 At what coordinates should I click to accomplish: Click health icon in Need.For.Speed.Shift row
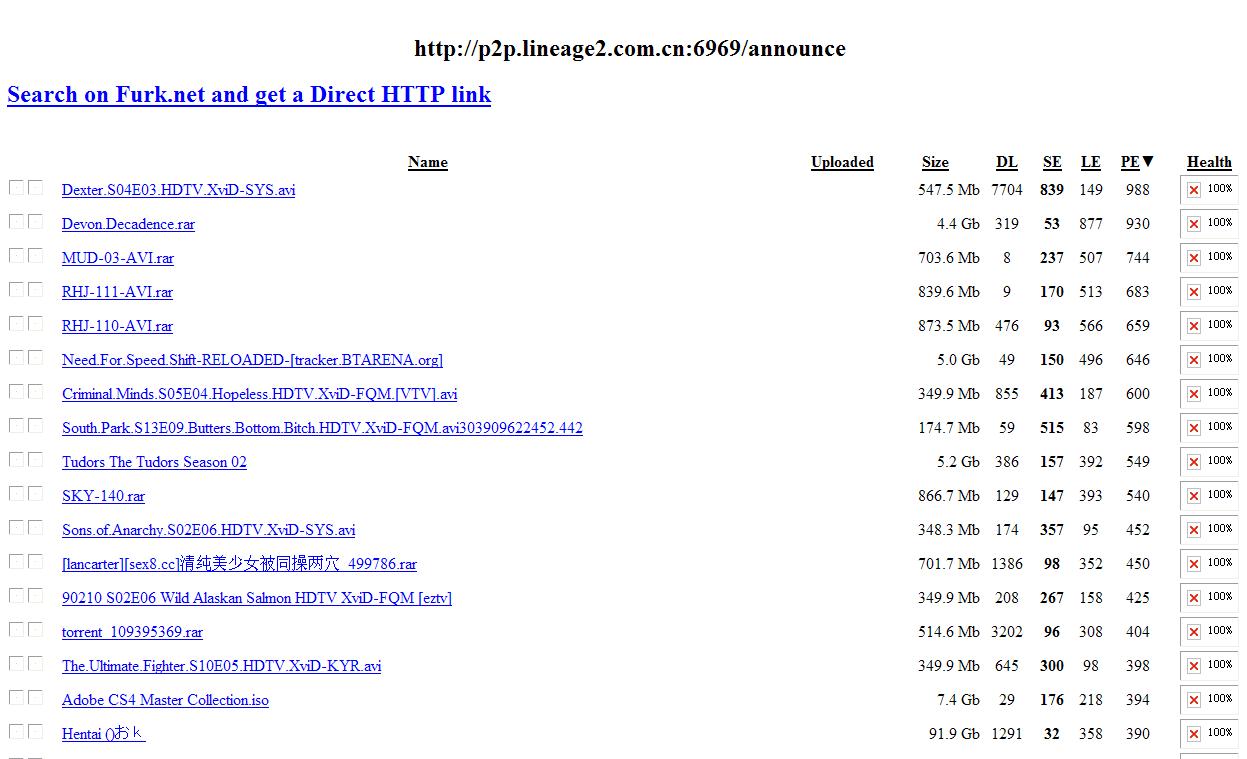(1193, 360)
